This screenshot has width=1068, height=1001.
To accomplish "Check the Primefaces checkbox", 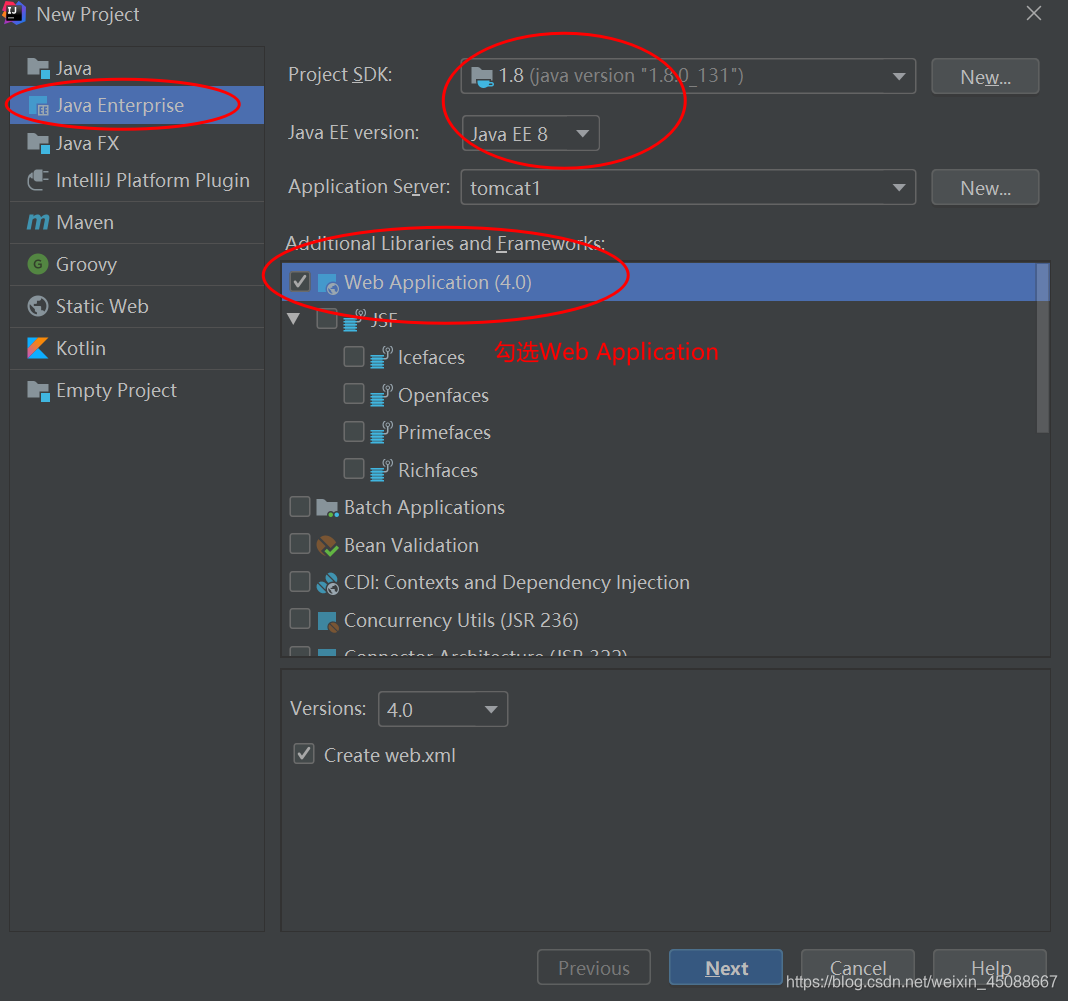I will pos(354,431).
